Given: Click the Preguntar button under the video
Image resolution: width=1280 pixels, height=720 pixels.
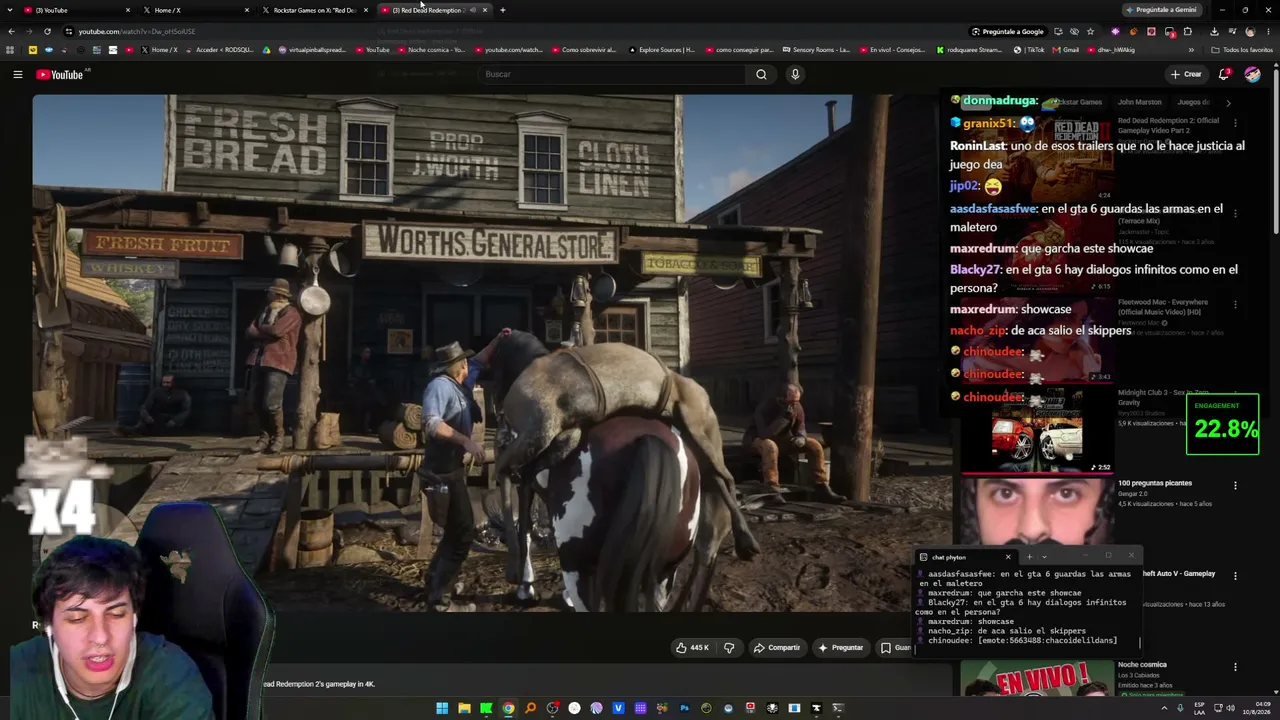Looking at the screenshot, I should pos(840,647).
